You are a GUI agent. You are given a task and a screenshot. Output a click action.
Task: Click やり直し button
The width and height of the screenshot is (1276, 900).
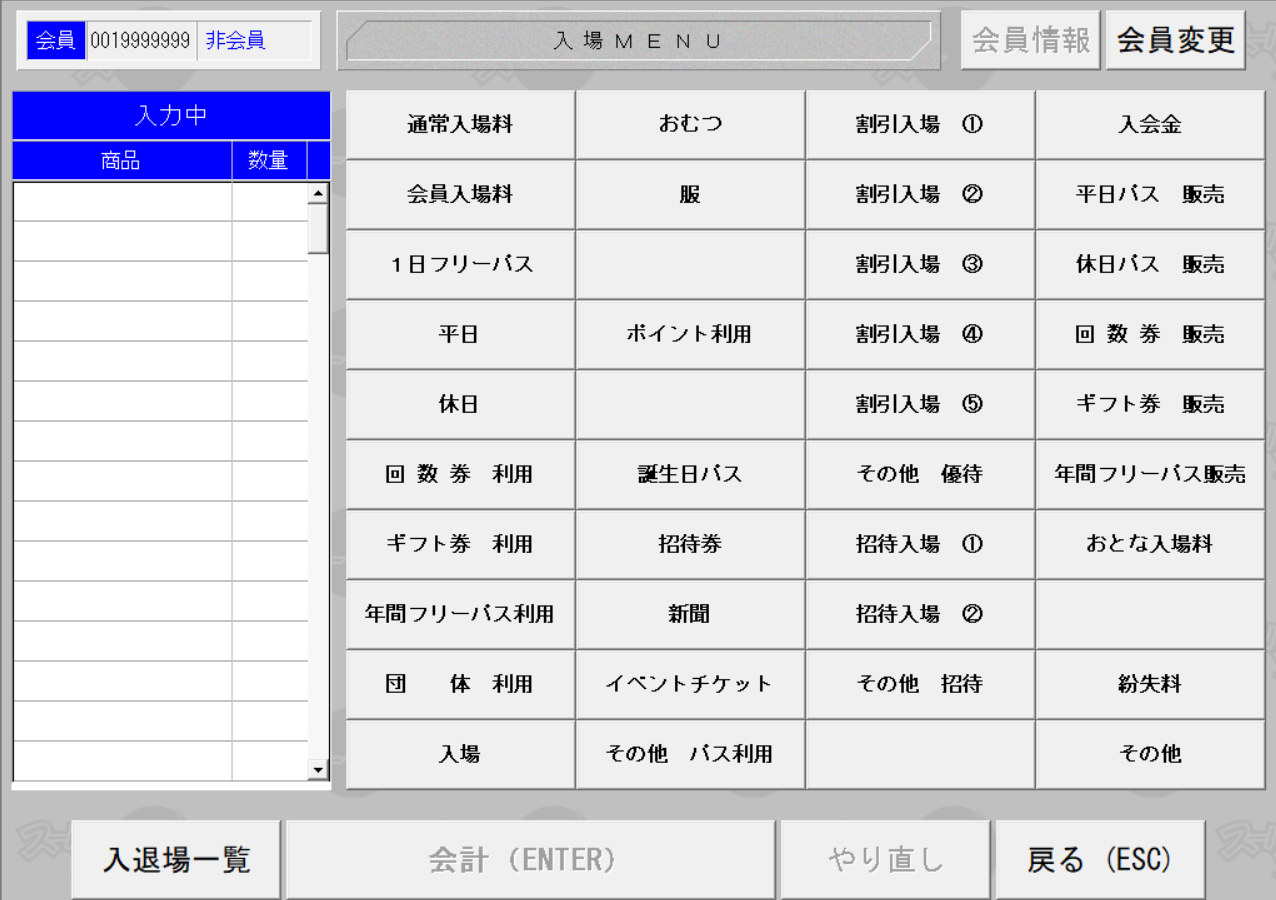(886, 860)
